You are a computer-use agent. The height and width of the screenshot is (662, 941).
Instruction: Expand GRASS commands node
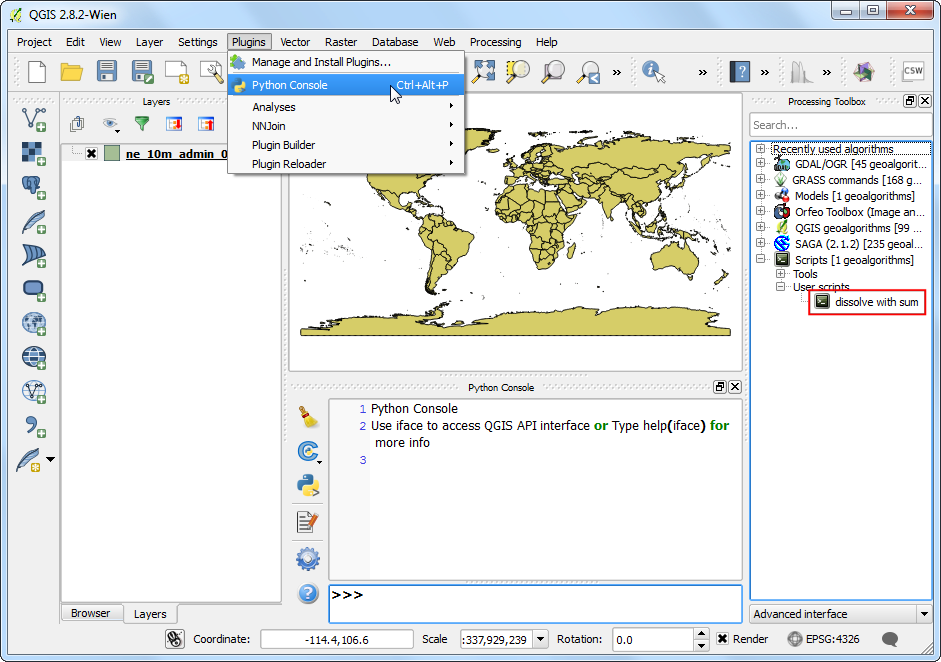(x=760, y=179)
